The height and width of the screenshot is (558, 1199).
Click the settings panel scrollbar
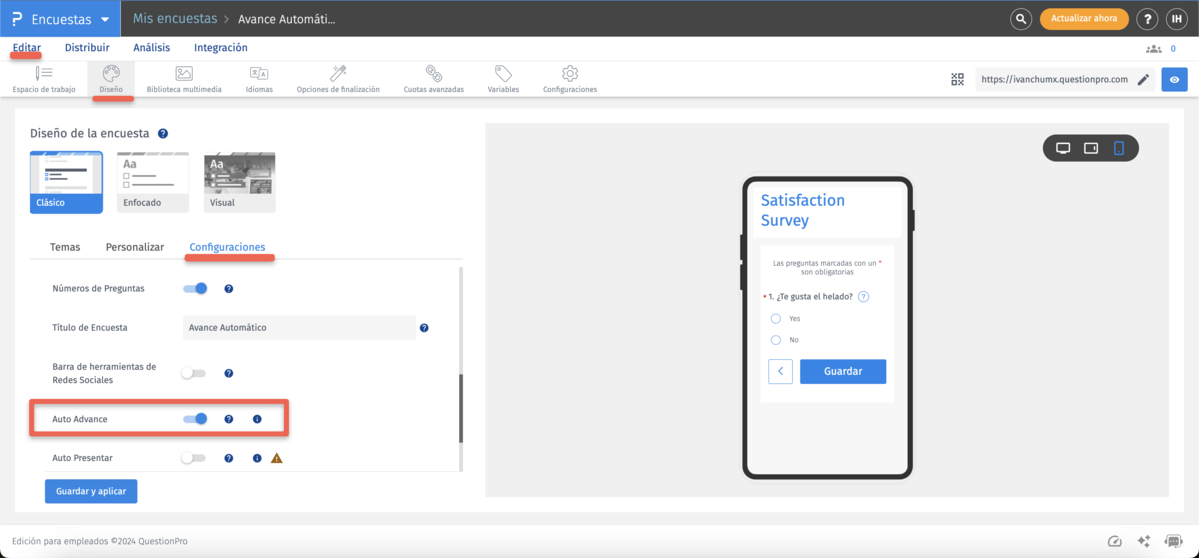pos(461,408)
